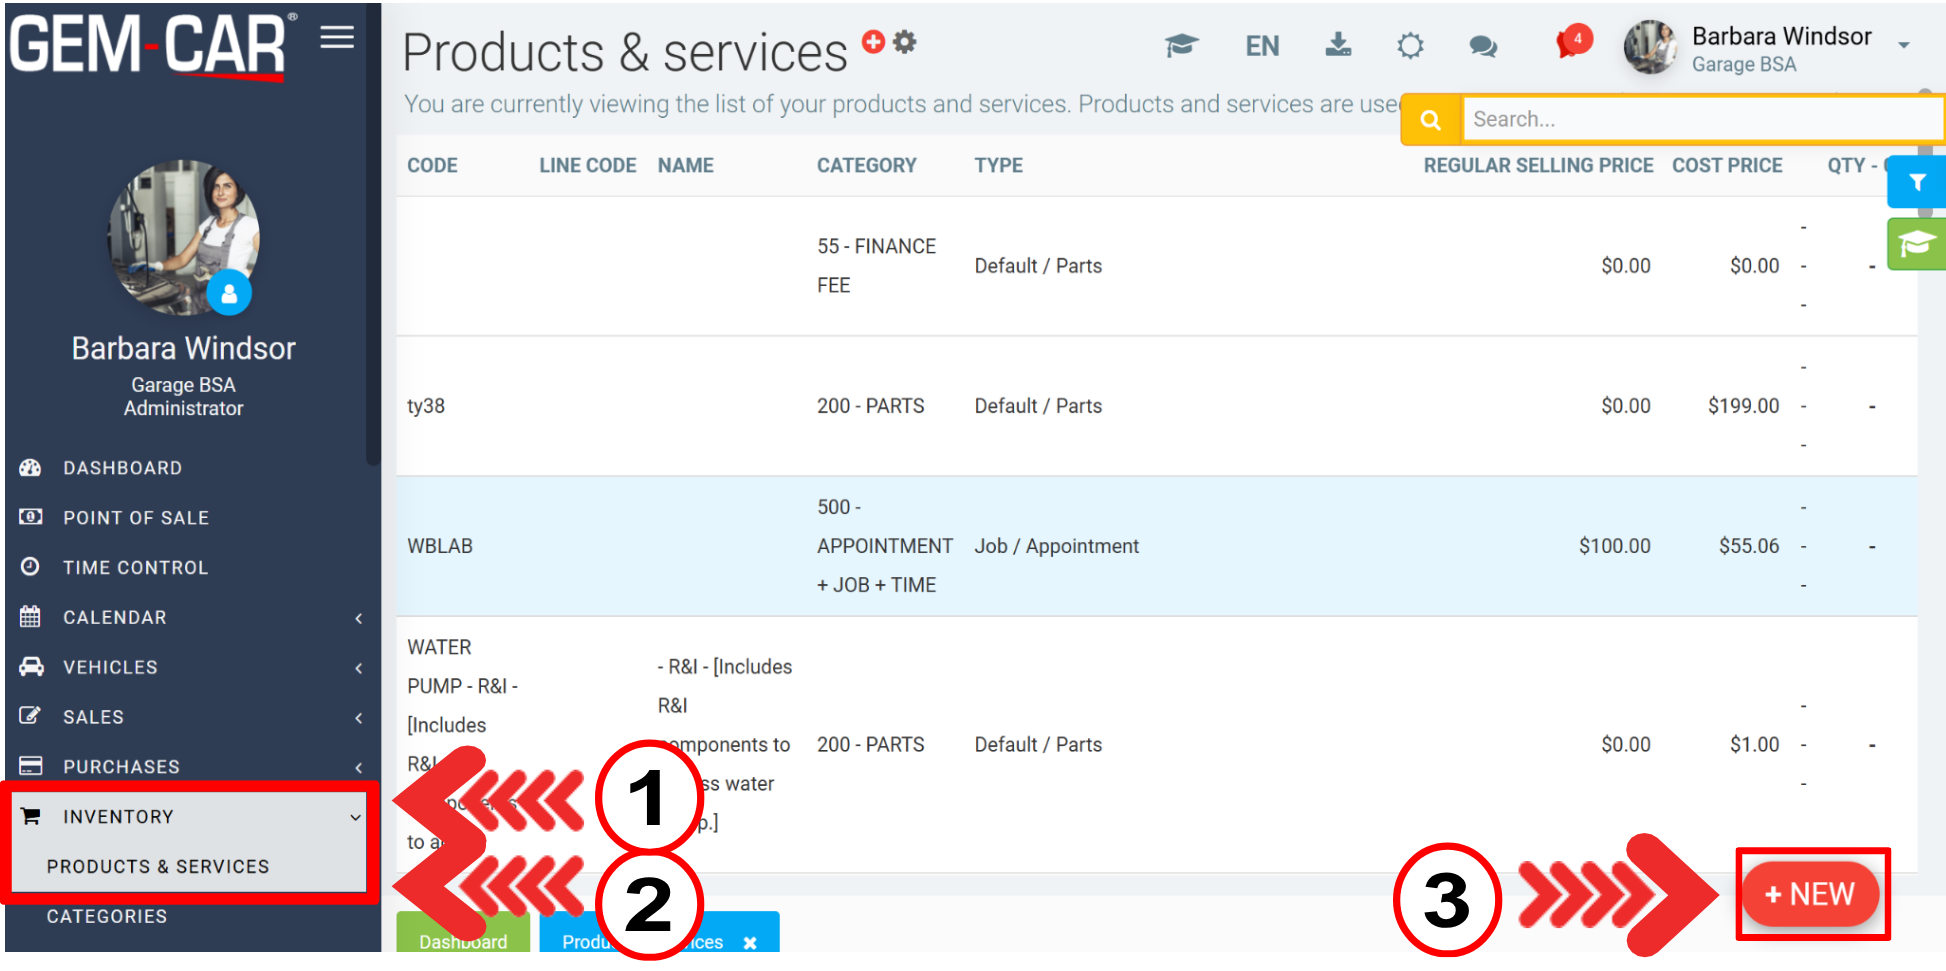Viewport: 1946px width, 971px height.
Task: Open Products & Services in sidebar
Action: (158, 867)
